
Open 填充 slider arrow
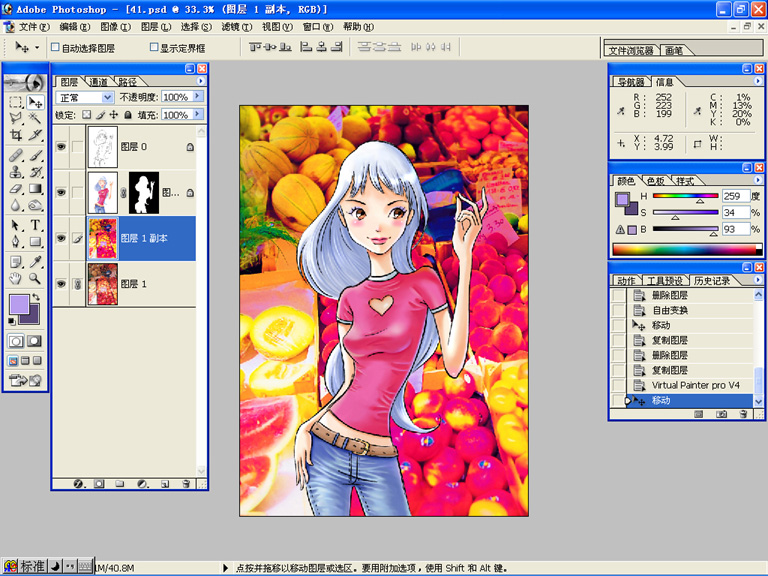point(197,114)
